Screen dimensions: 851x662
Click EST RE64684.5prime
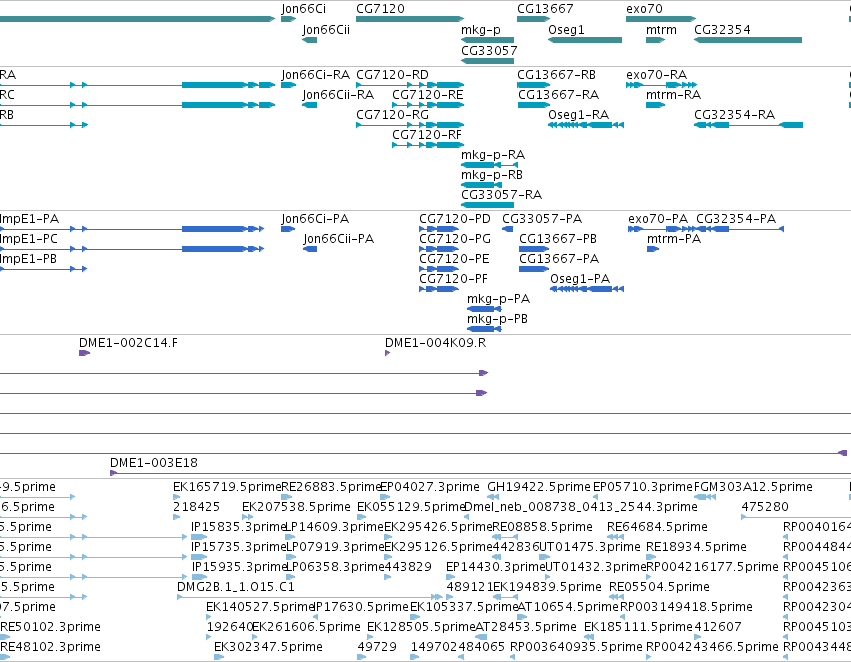(615, 537)
